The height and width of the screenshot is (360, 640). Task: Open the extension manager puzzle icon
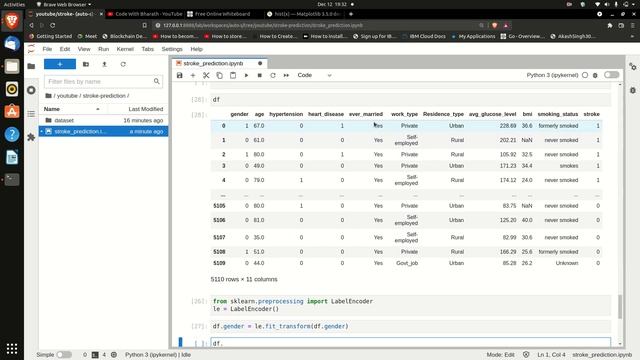pos(31,137)
